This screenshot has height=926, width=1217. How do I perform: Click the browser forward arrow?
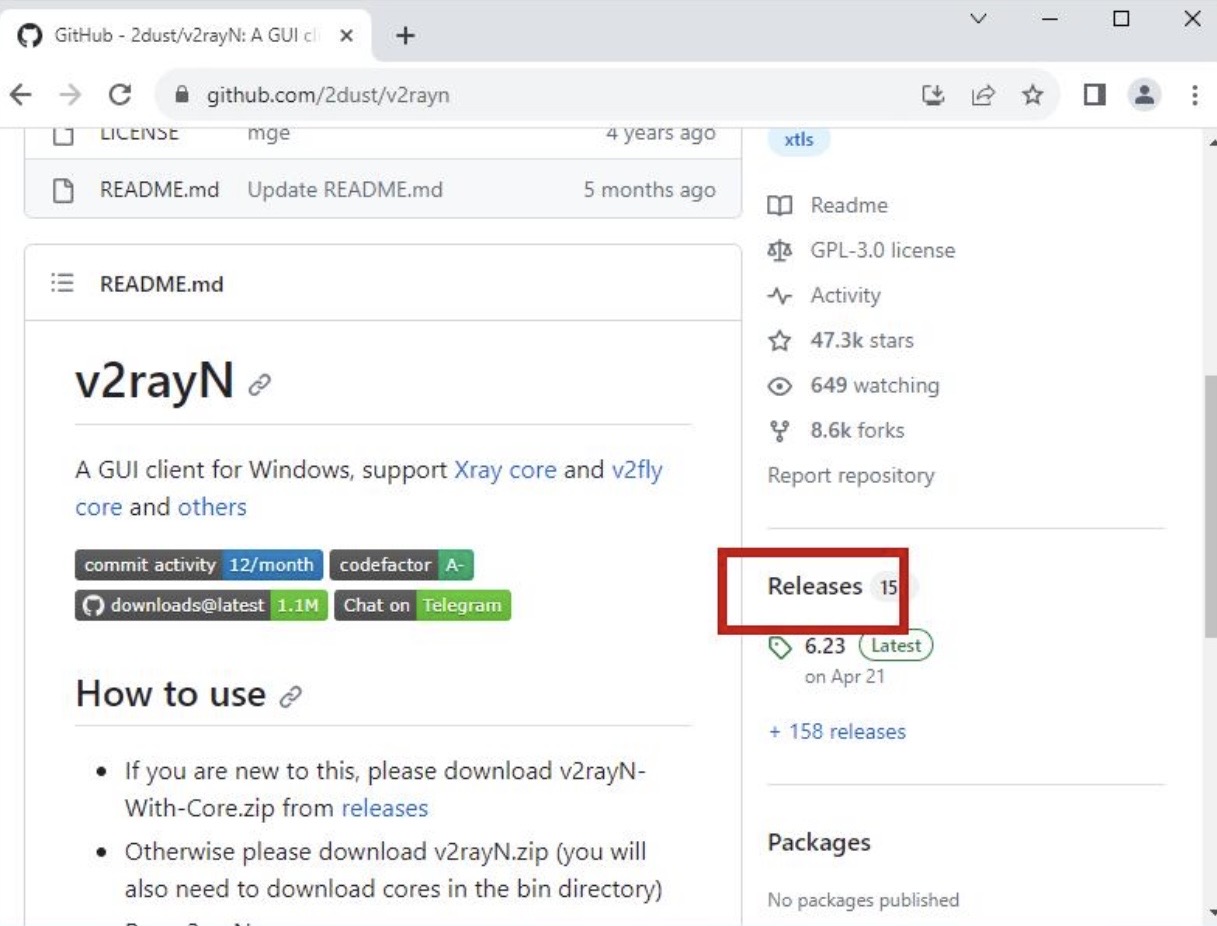[70, 95]
